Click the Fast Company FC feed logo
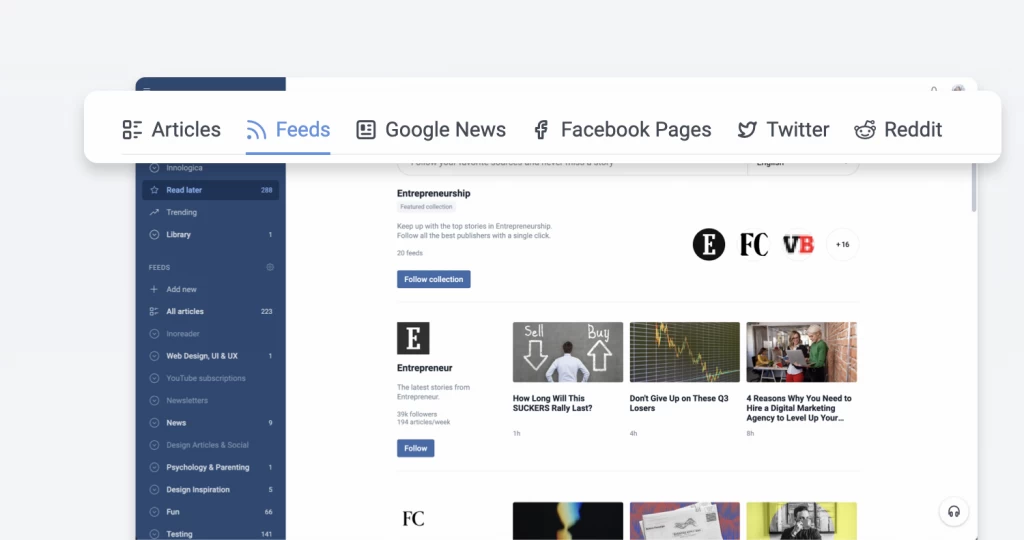Screen dimensions: 1024x540 [x=413, y=518]
